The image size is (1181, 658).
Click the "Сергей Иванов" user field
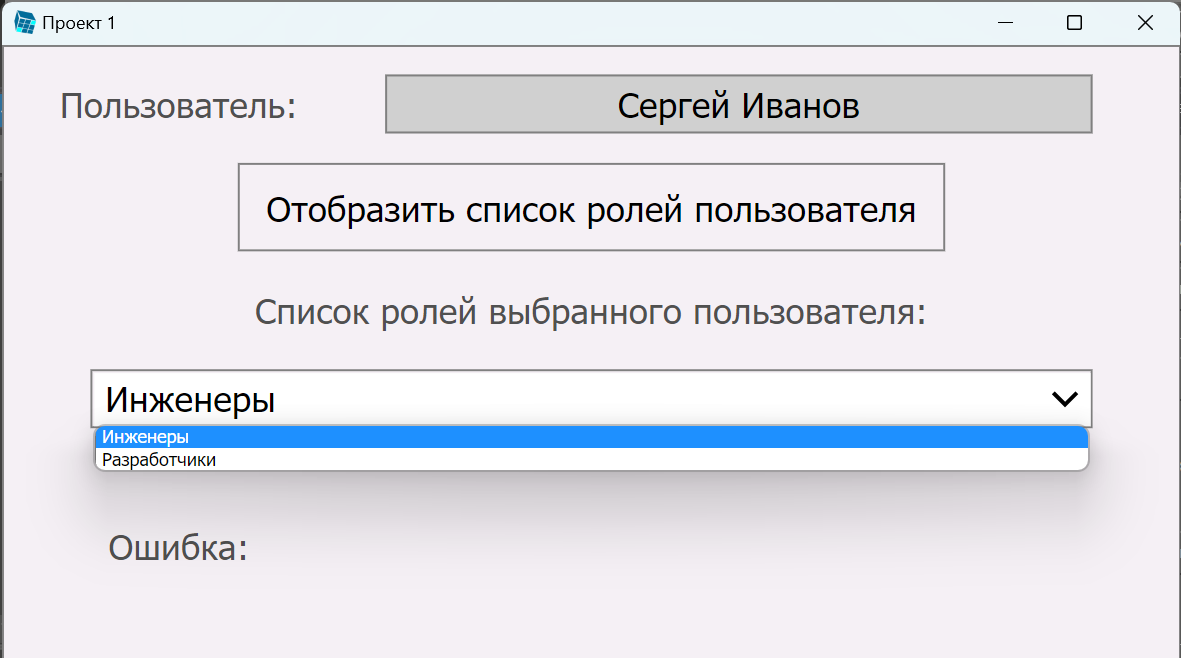pyautogui.click(x=738, y=104)
